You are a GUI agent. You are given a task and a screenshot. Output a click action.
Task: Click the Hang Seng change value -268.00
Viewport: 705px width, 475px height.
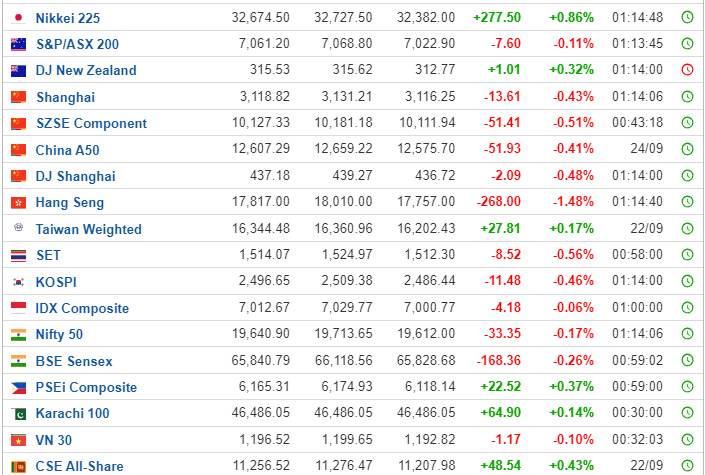(x=499, y=202)
